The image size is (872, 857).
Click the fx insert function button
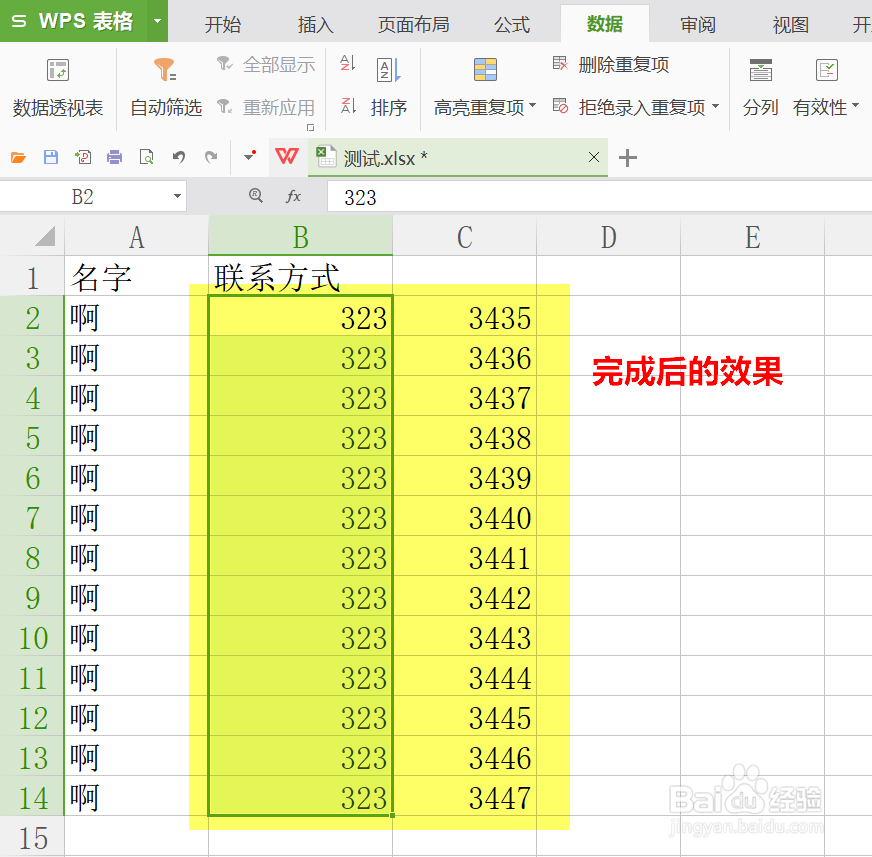293,197
